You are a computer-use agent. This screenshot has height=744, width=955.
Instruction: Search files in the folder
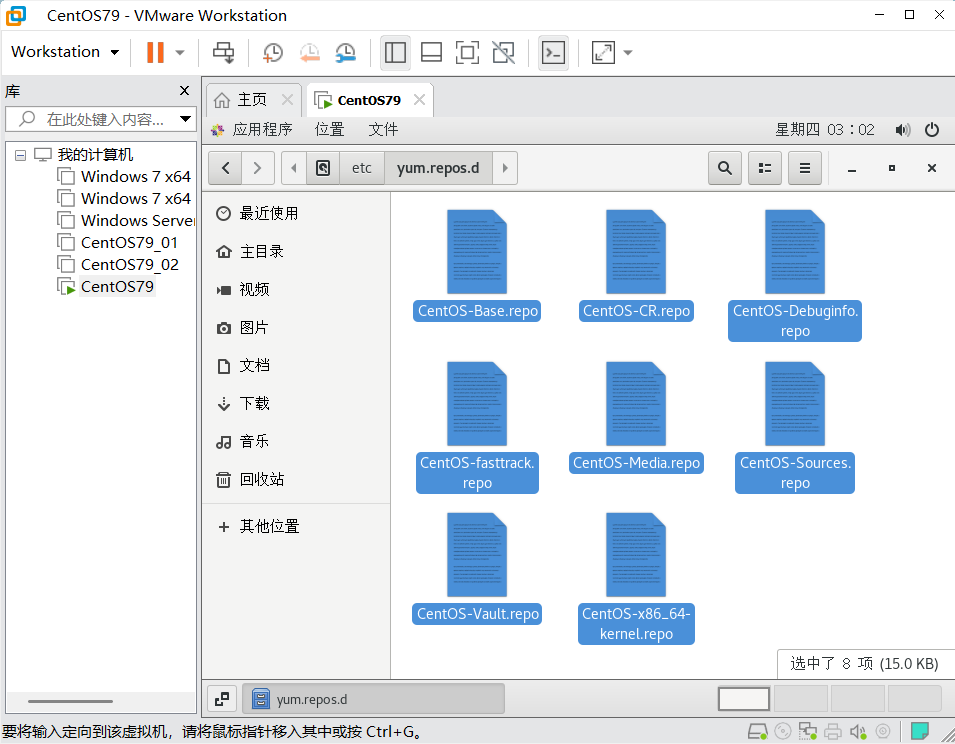pyautogui.click(x=725, y=168)
